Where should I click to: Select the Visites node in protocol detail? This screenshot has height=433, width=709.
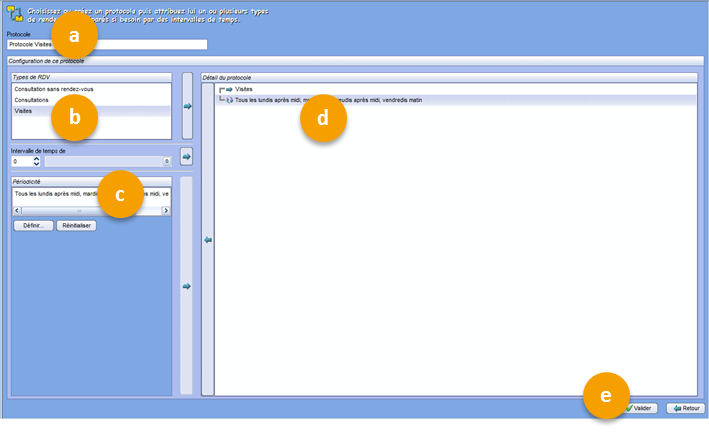[x=244, y=89]
